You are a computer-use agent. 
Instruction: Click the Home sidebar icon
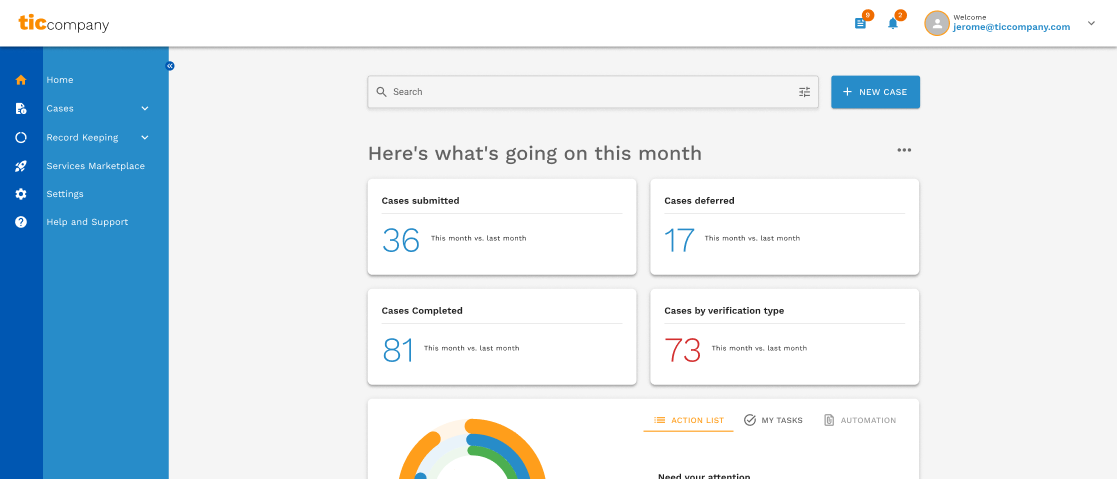[21, 80]
